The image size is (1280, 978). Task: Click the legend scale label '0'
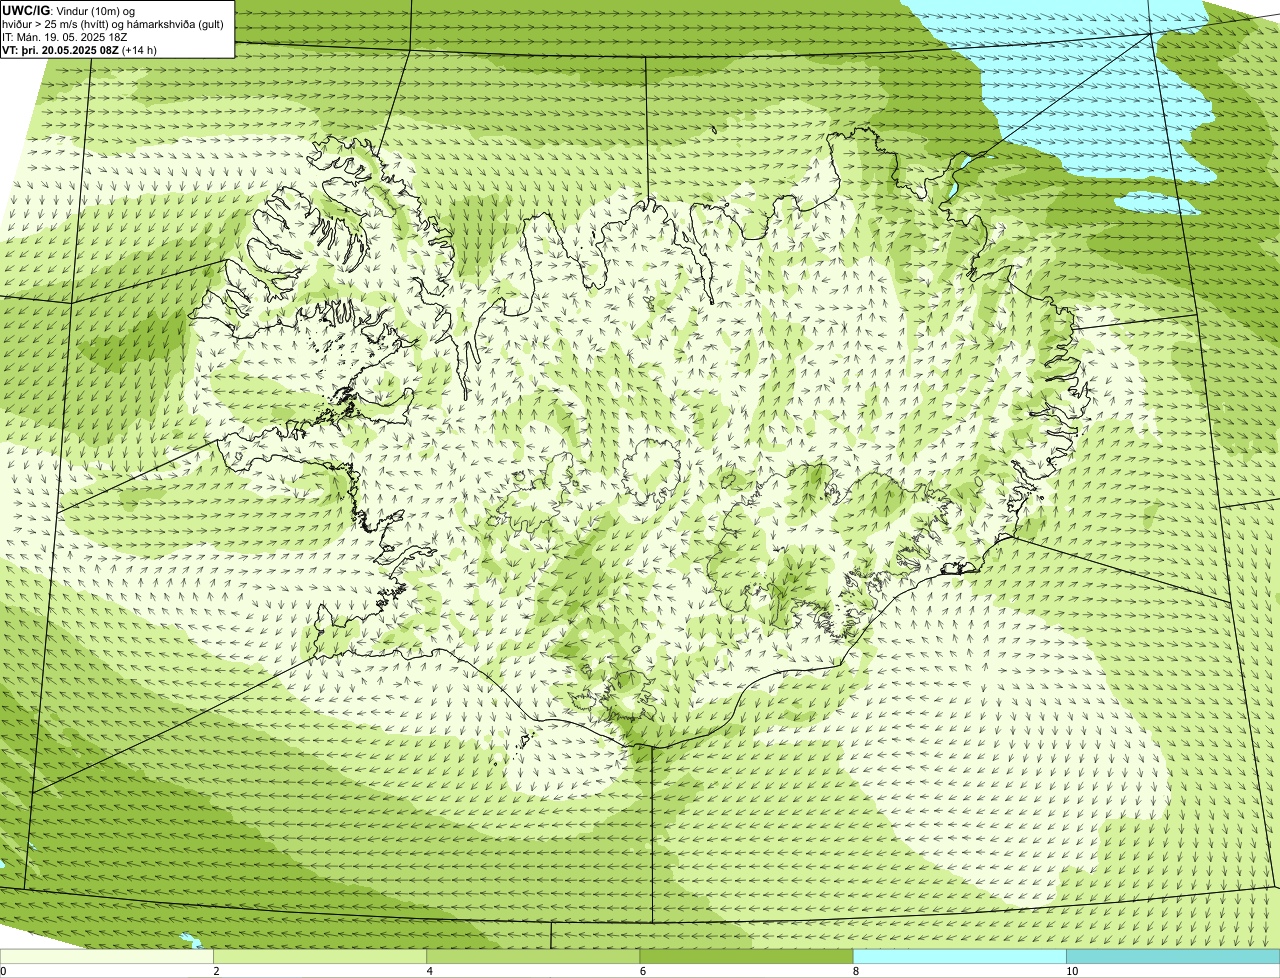[3, 971]
